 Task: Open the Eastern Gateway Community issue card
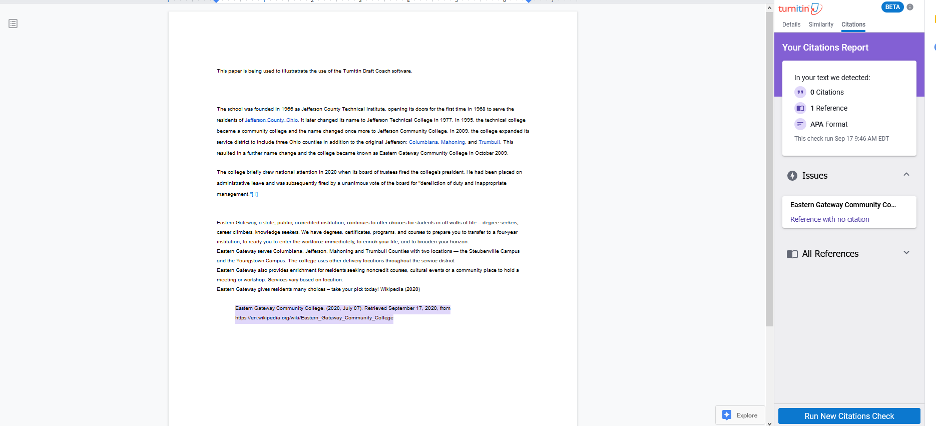click(846, 211)
